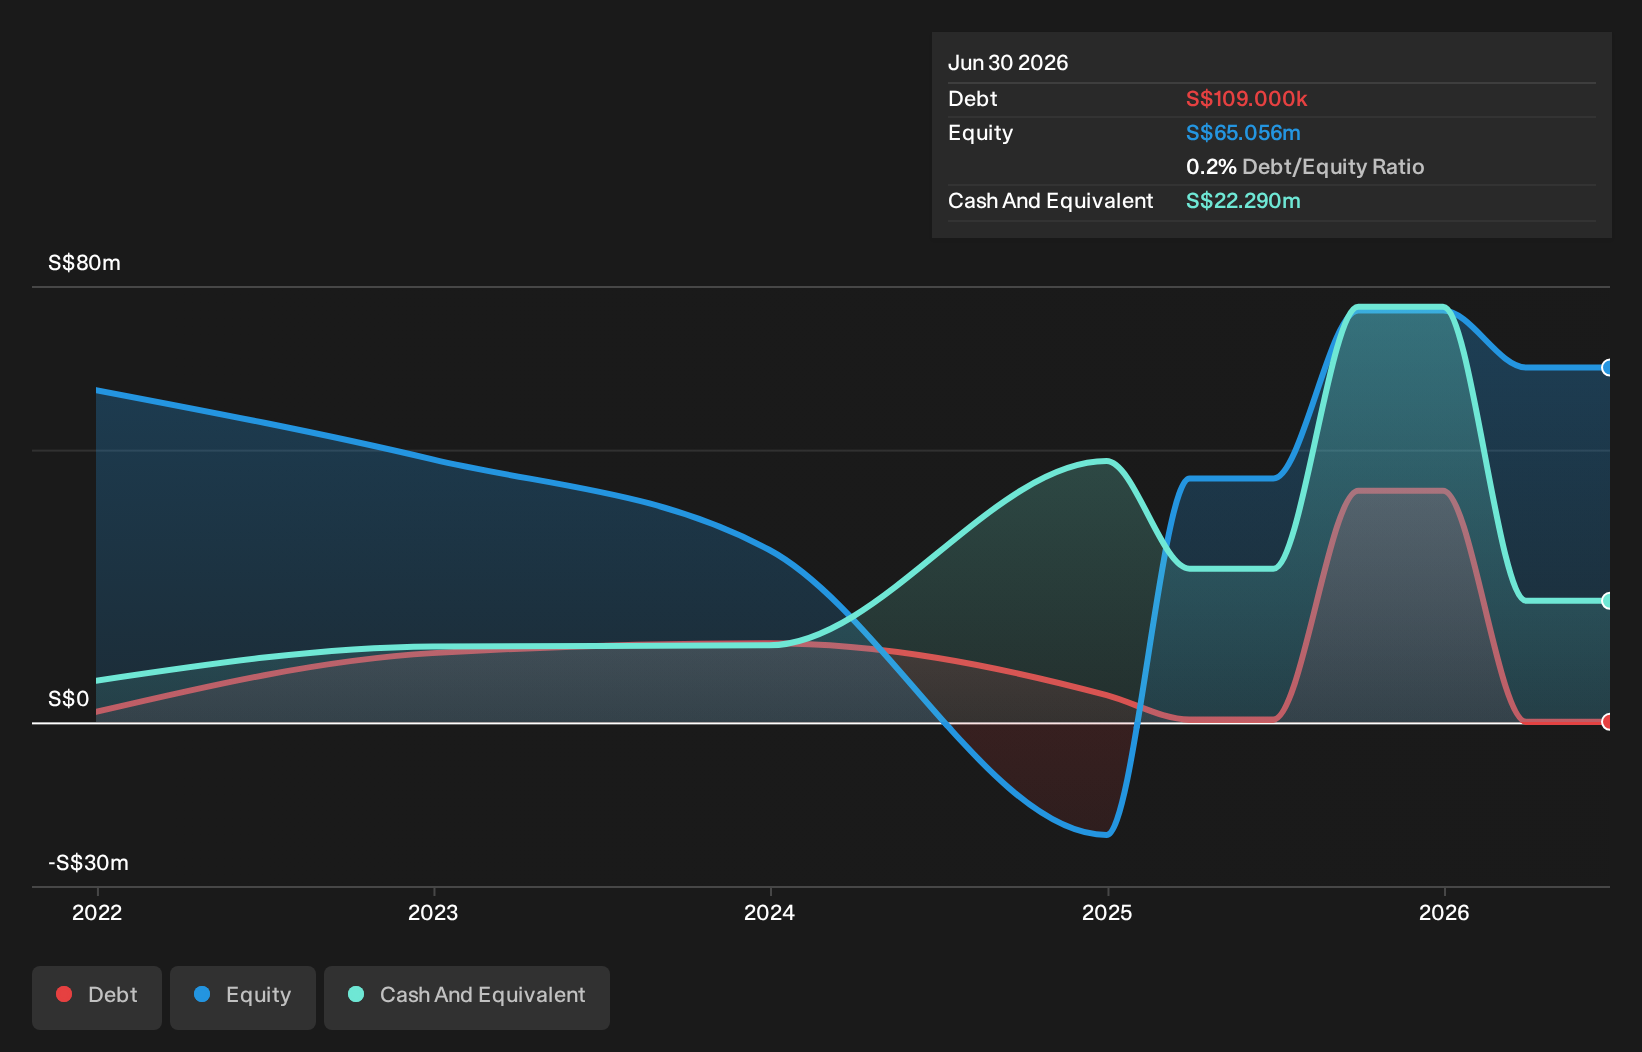Click the S$22.290m cash value
The width and height of the screenshot is (1642, 1052).
pos(1243,201)
